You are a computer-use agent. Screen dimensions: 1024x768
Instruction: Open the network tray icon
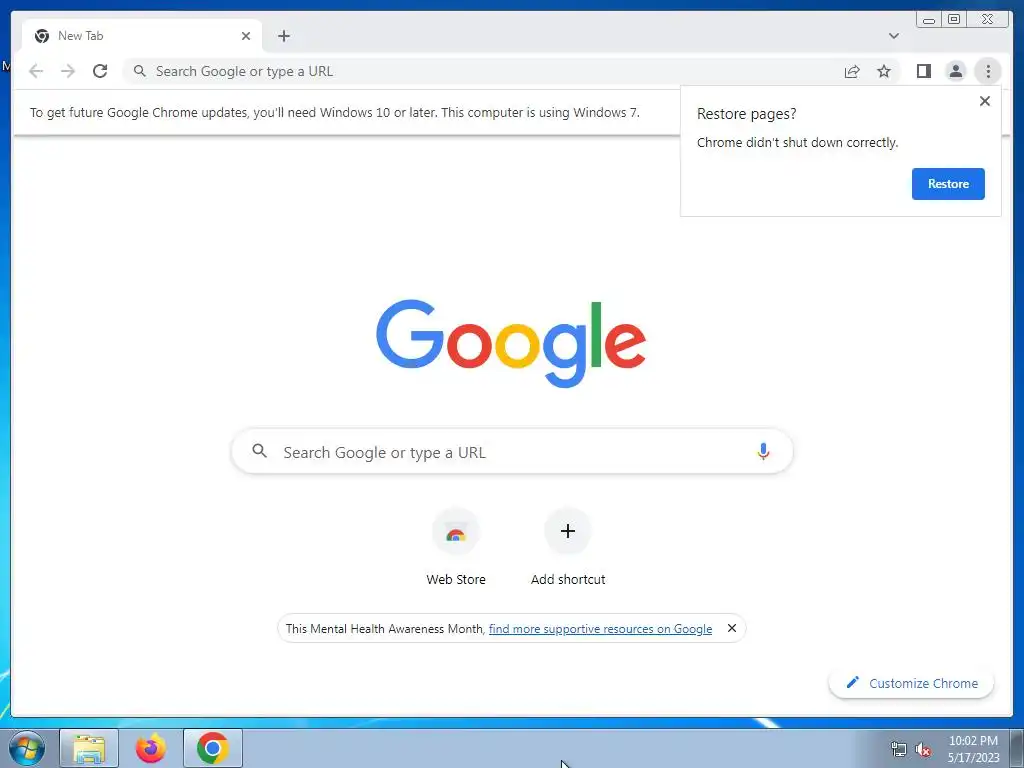click(x=899, y=749)
